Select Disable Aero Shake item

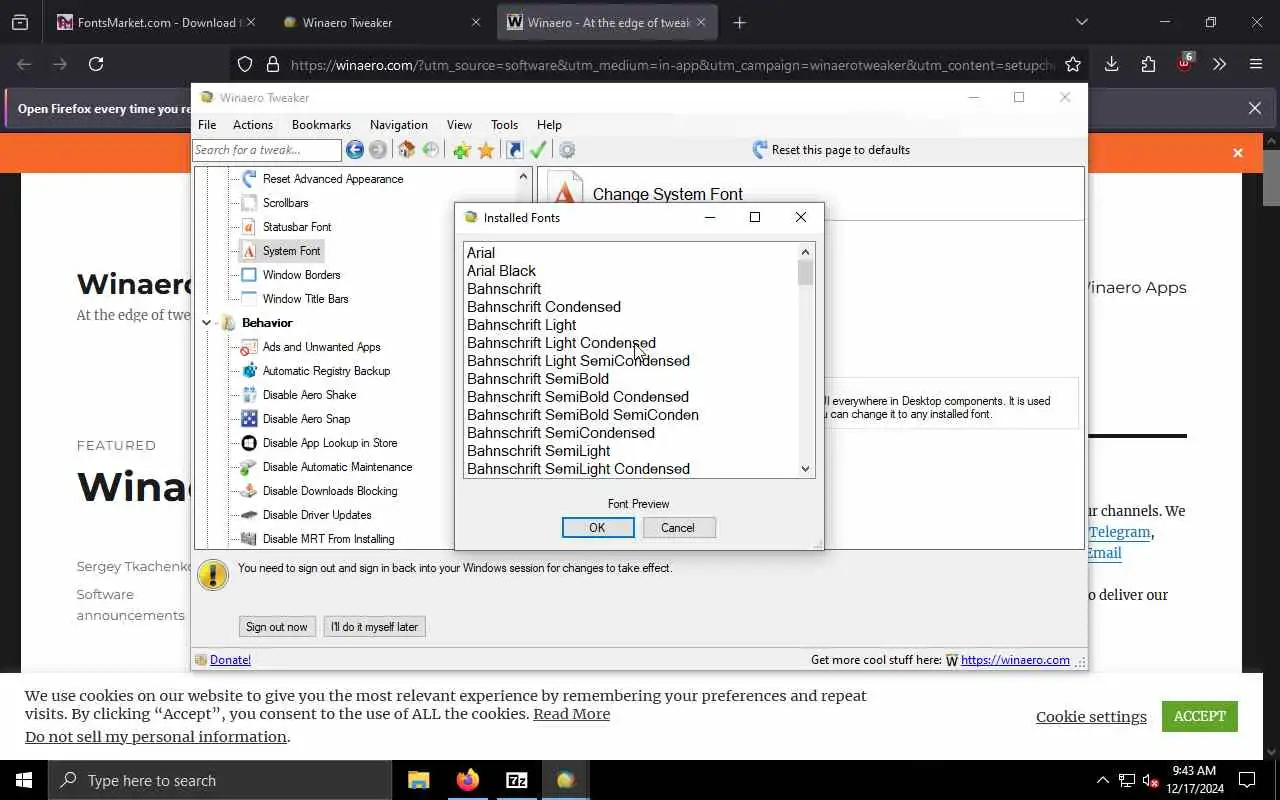(309, 395)
